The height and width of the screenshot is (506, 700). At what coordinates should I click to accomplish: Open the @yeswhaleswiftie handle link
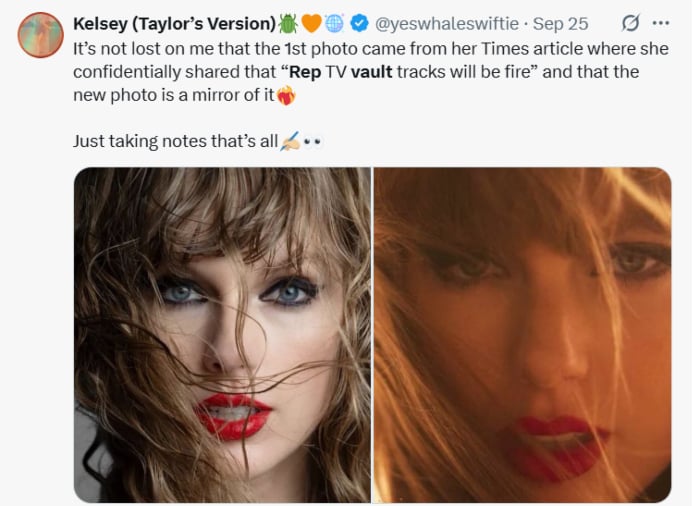(x=446, y=23)
